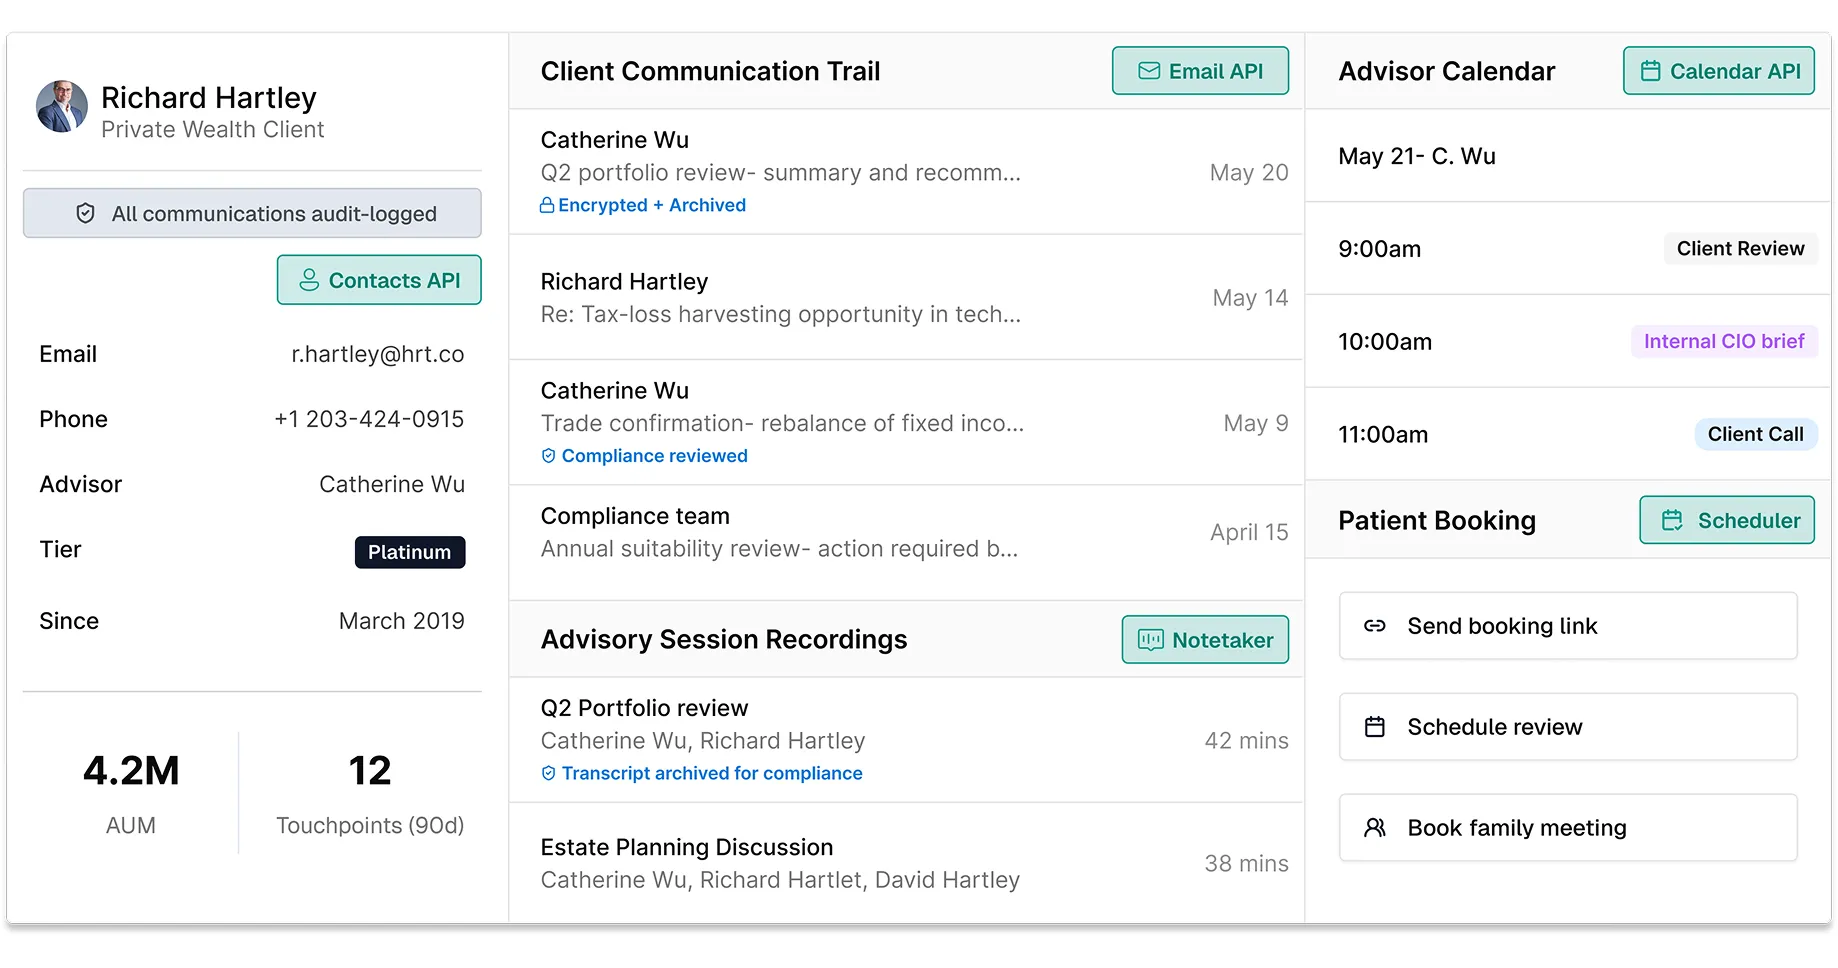Click the calendar icon in Schedule review
Image resolution: width=1838 pixels, height=968 pixels.
click(1375, 727)
